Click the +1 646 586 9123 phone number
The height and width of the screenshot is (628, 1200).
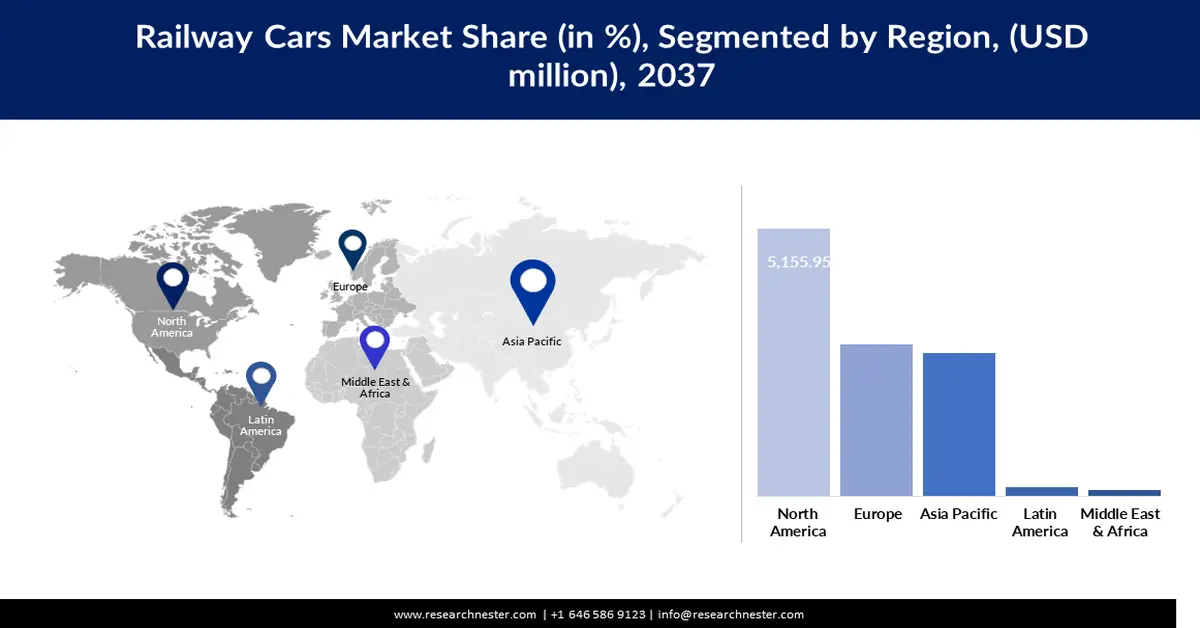(597, 614)
